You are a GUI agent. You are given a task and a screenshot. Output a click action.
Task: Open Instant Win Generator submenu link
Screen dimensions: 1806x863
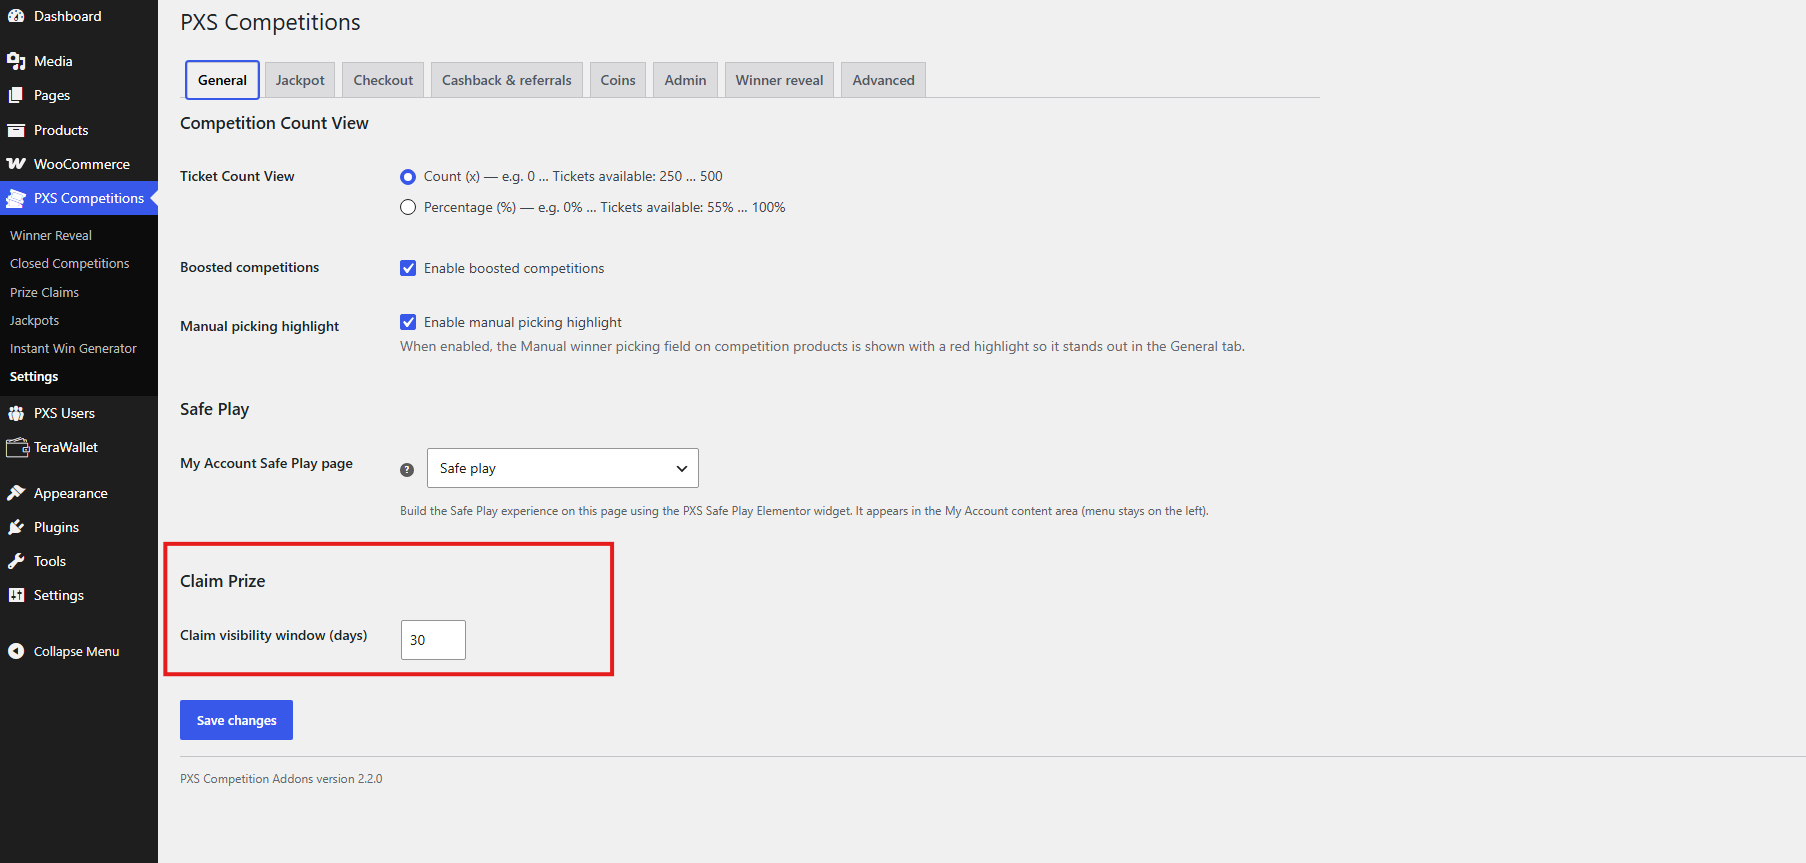coord(73,348)
